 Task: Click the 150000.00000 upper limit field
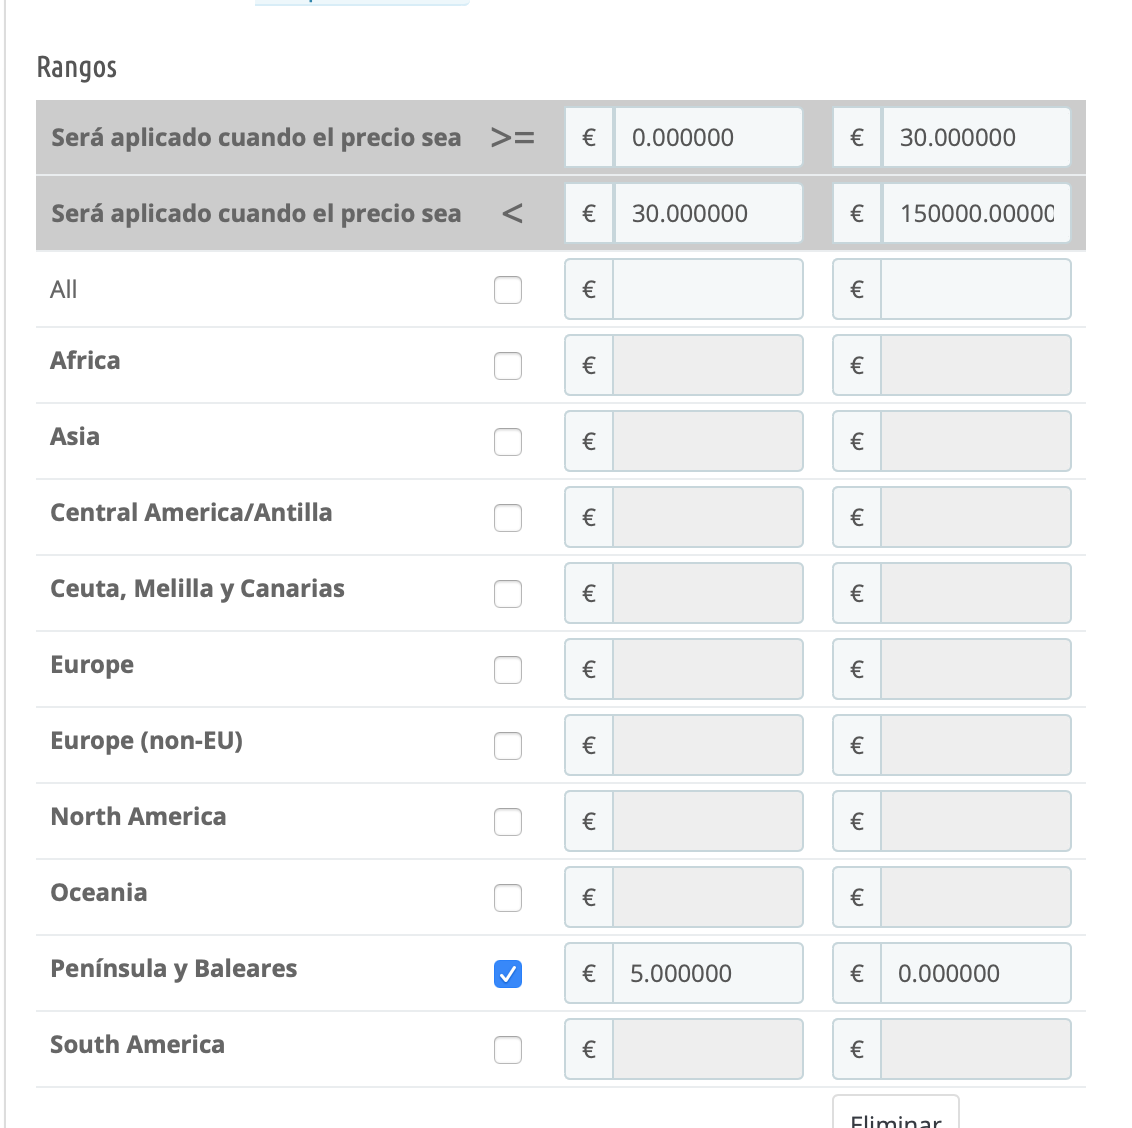(975, 214)
